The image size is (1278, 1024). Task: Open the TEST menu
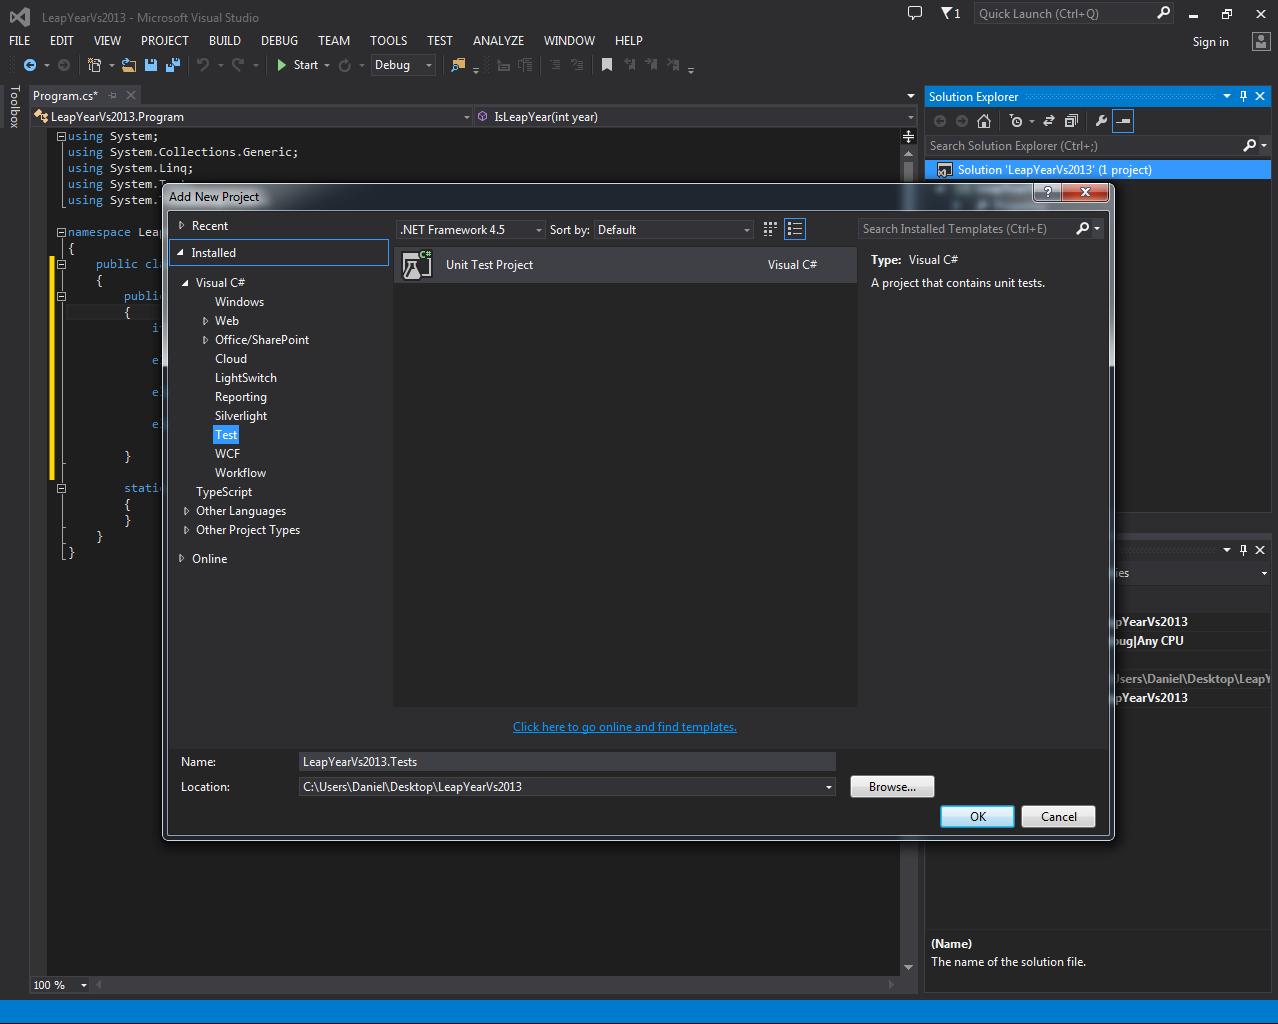pyautogui.click(x=440, y=41)
